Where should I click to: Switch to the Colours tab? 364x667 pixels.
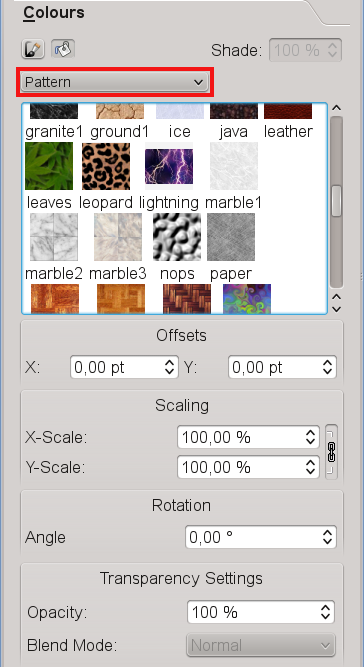54,12
